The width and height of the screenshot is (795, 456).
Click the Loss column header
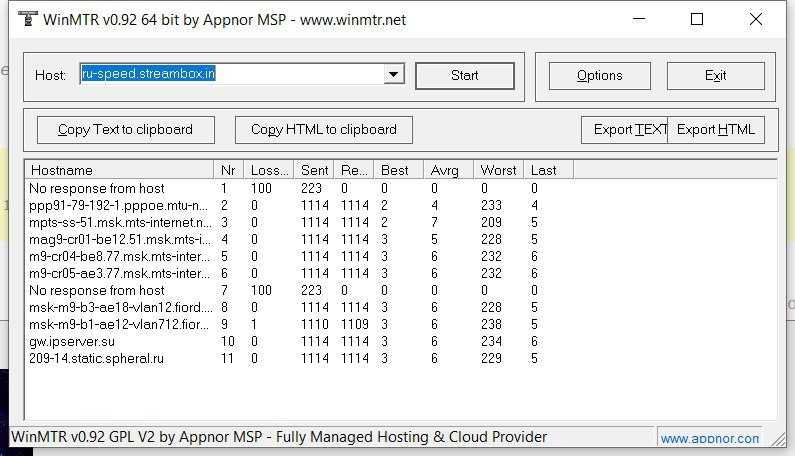coord(269,170)
